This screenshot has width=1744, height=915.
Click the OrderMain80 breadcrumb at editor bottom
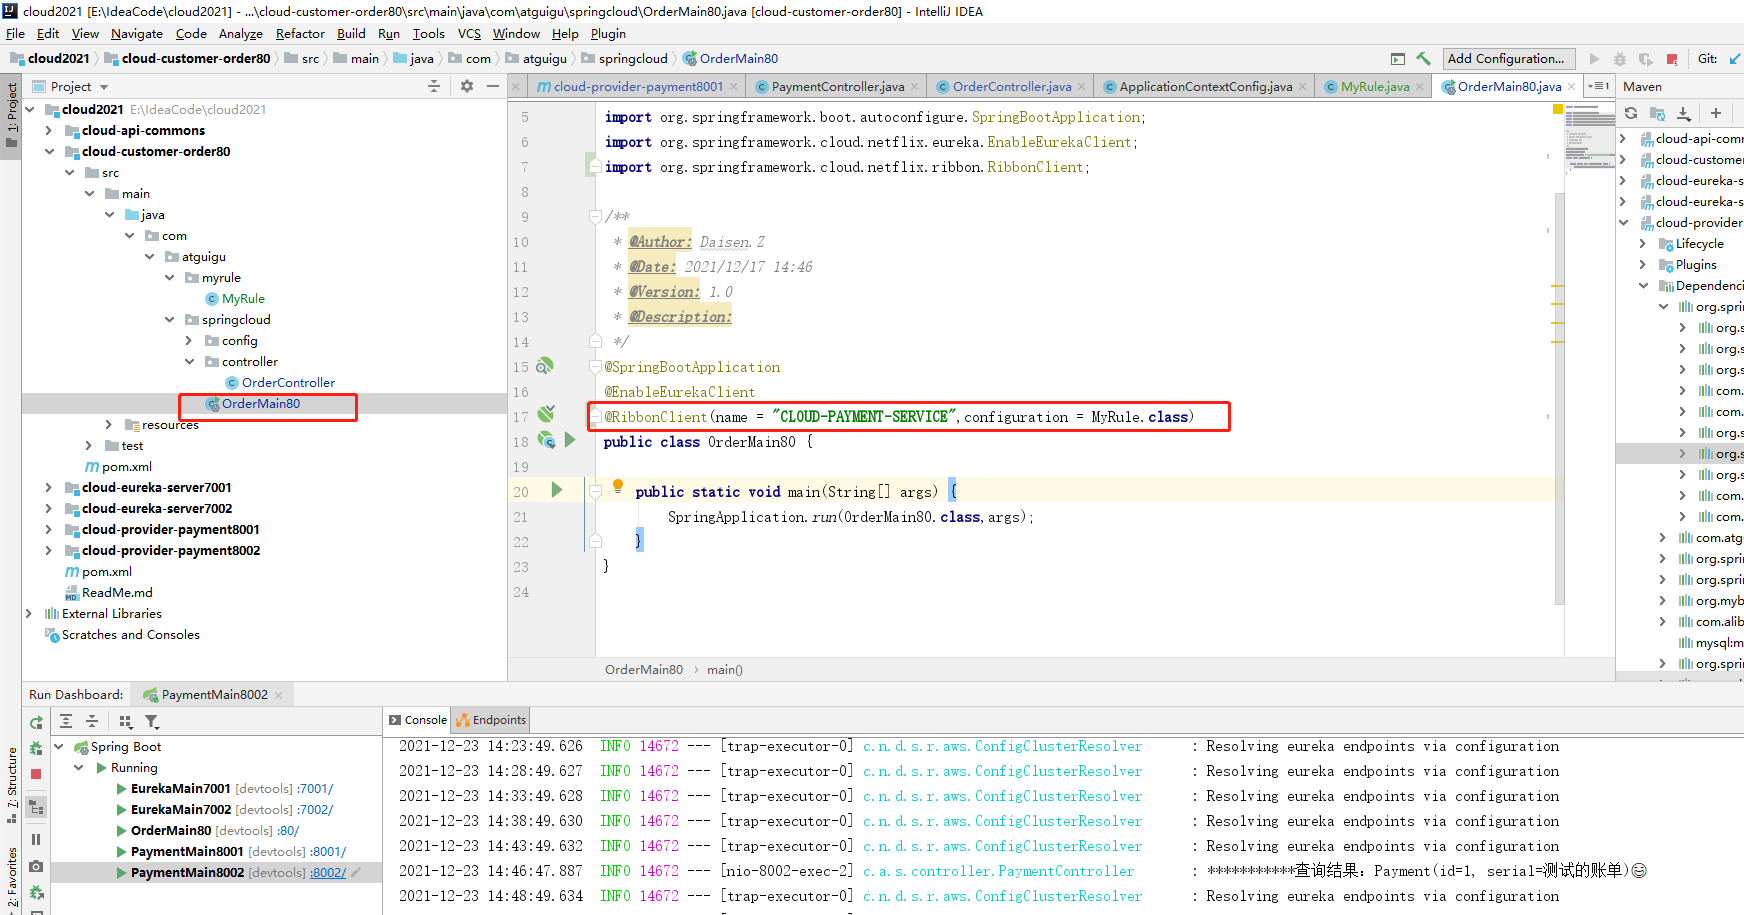644,670
